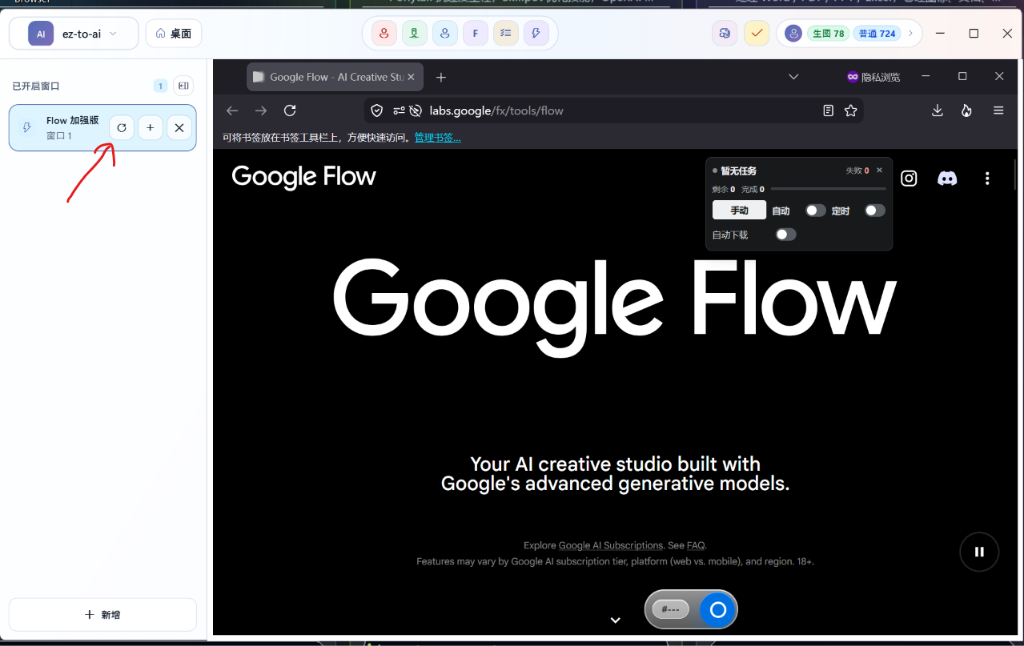
Task: Go back in browser history
Action: 232,110
